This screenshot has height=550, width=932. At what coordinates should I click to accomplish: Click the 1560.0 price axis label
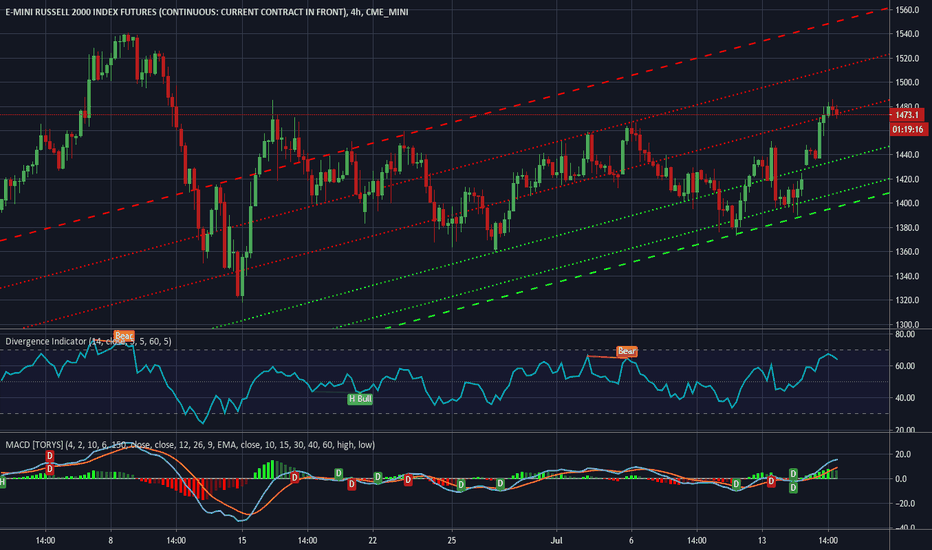pyautogui.click(x=908, y=10)
